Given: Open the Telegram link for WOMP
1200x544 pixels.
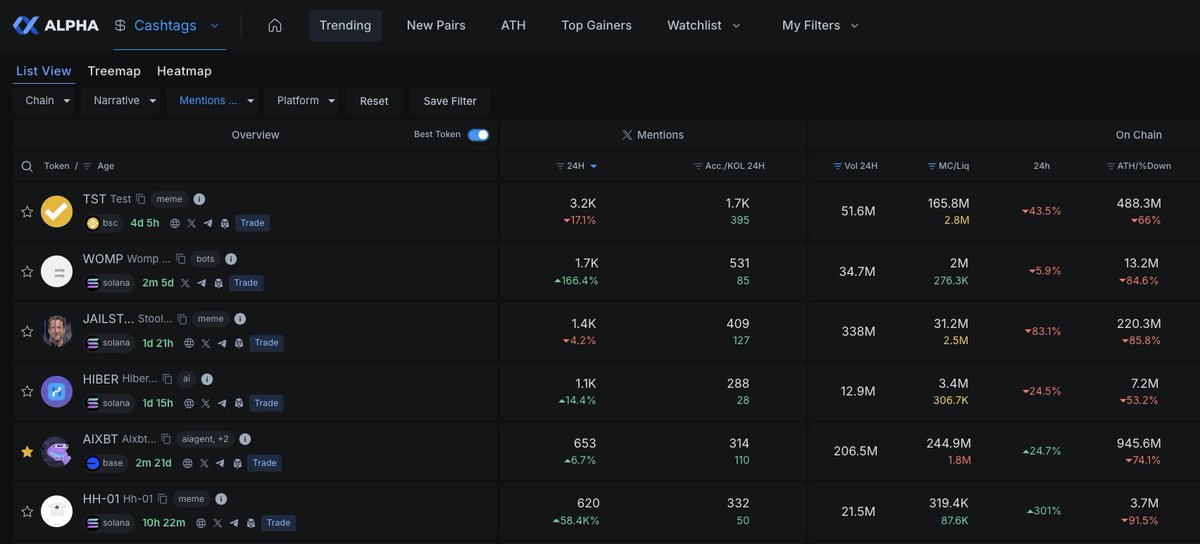Looking at the screenshot, I should 201,283.
